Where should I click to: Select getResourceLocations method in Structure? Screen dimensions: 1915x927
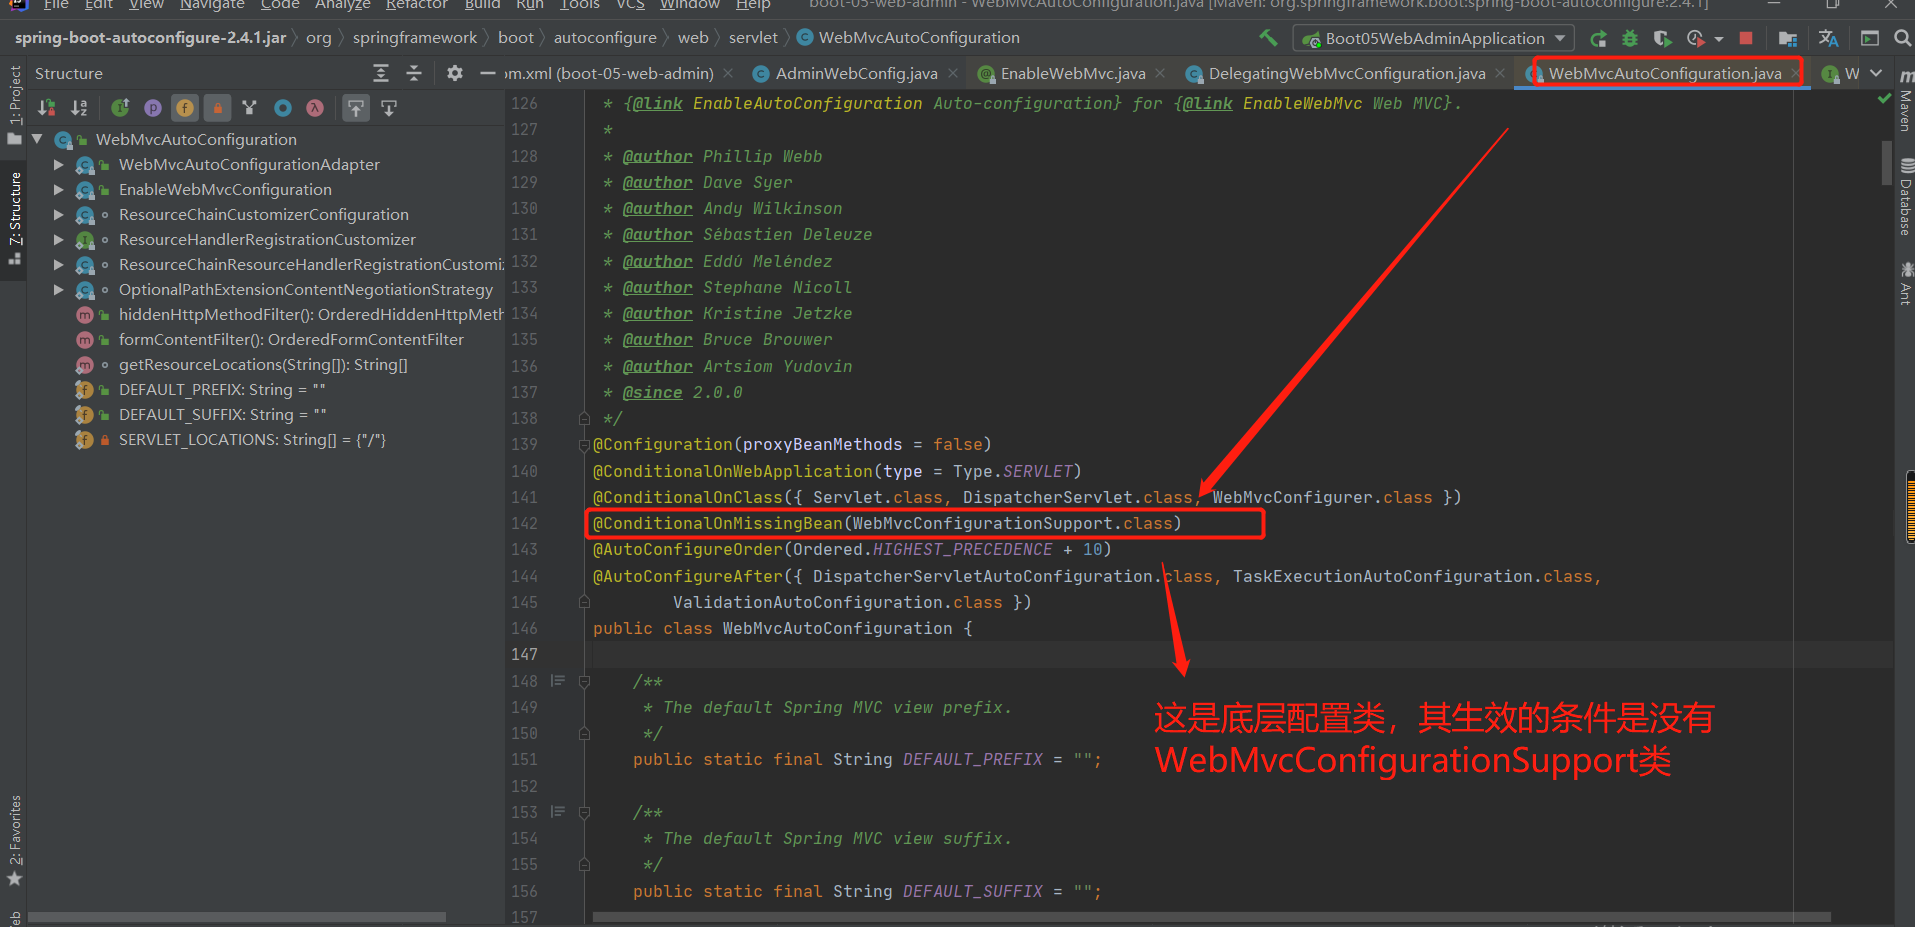[x=242, y=364]
